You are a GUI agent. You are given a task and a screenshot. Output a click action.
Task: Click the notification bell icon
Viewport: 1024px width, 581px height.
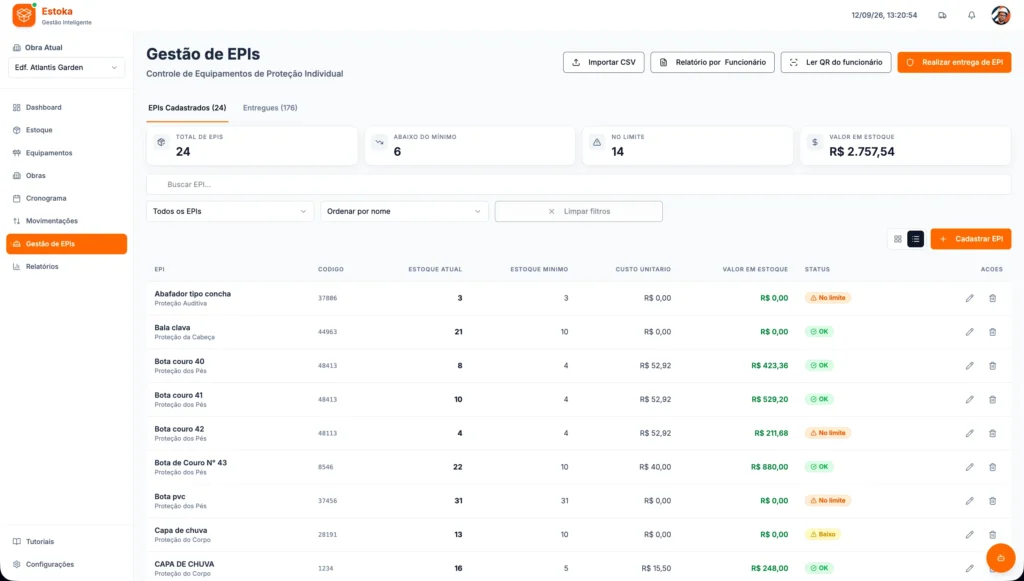971,15
